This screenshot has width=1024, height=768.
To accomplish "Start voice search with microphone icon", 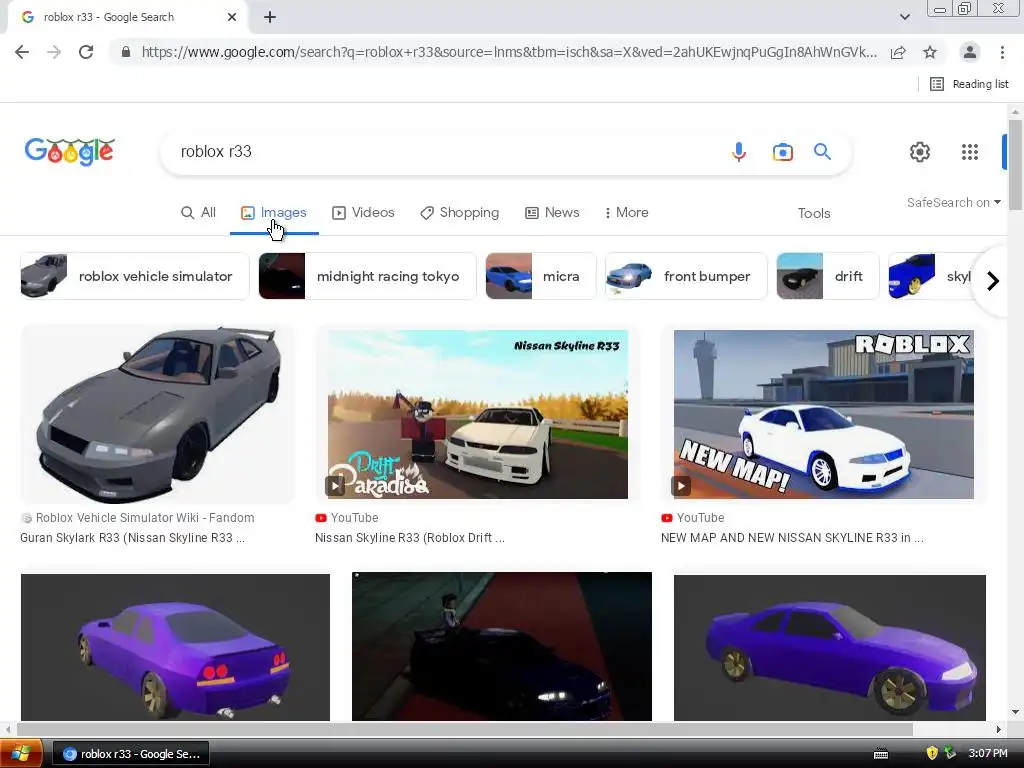I will [739, 152].
